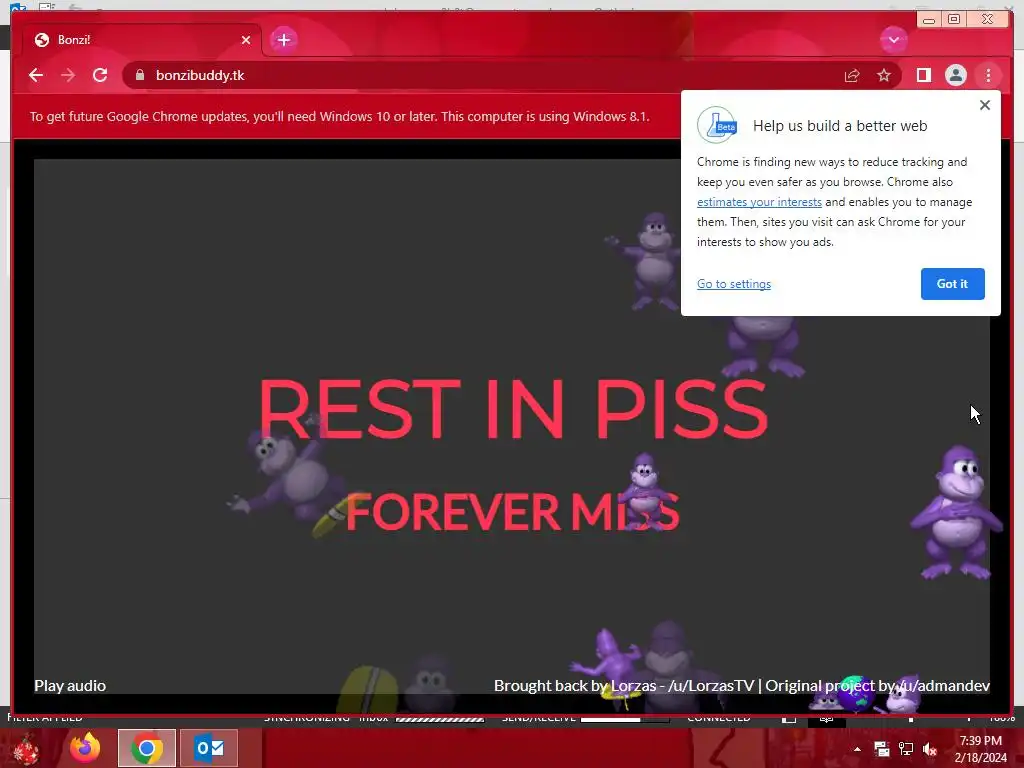Open the Start button ornament icon

coord(26,748)
